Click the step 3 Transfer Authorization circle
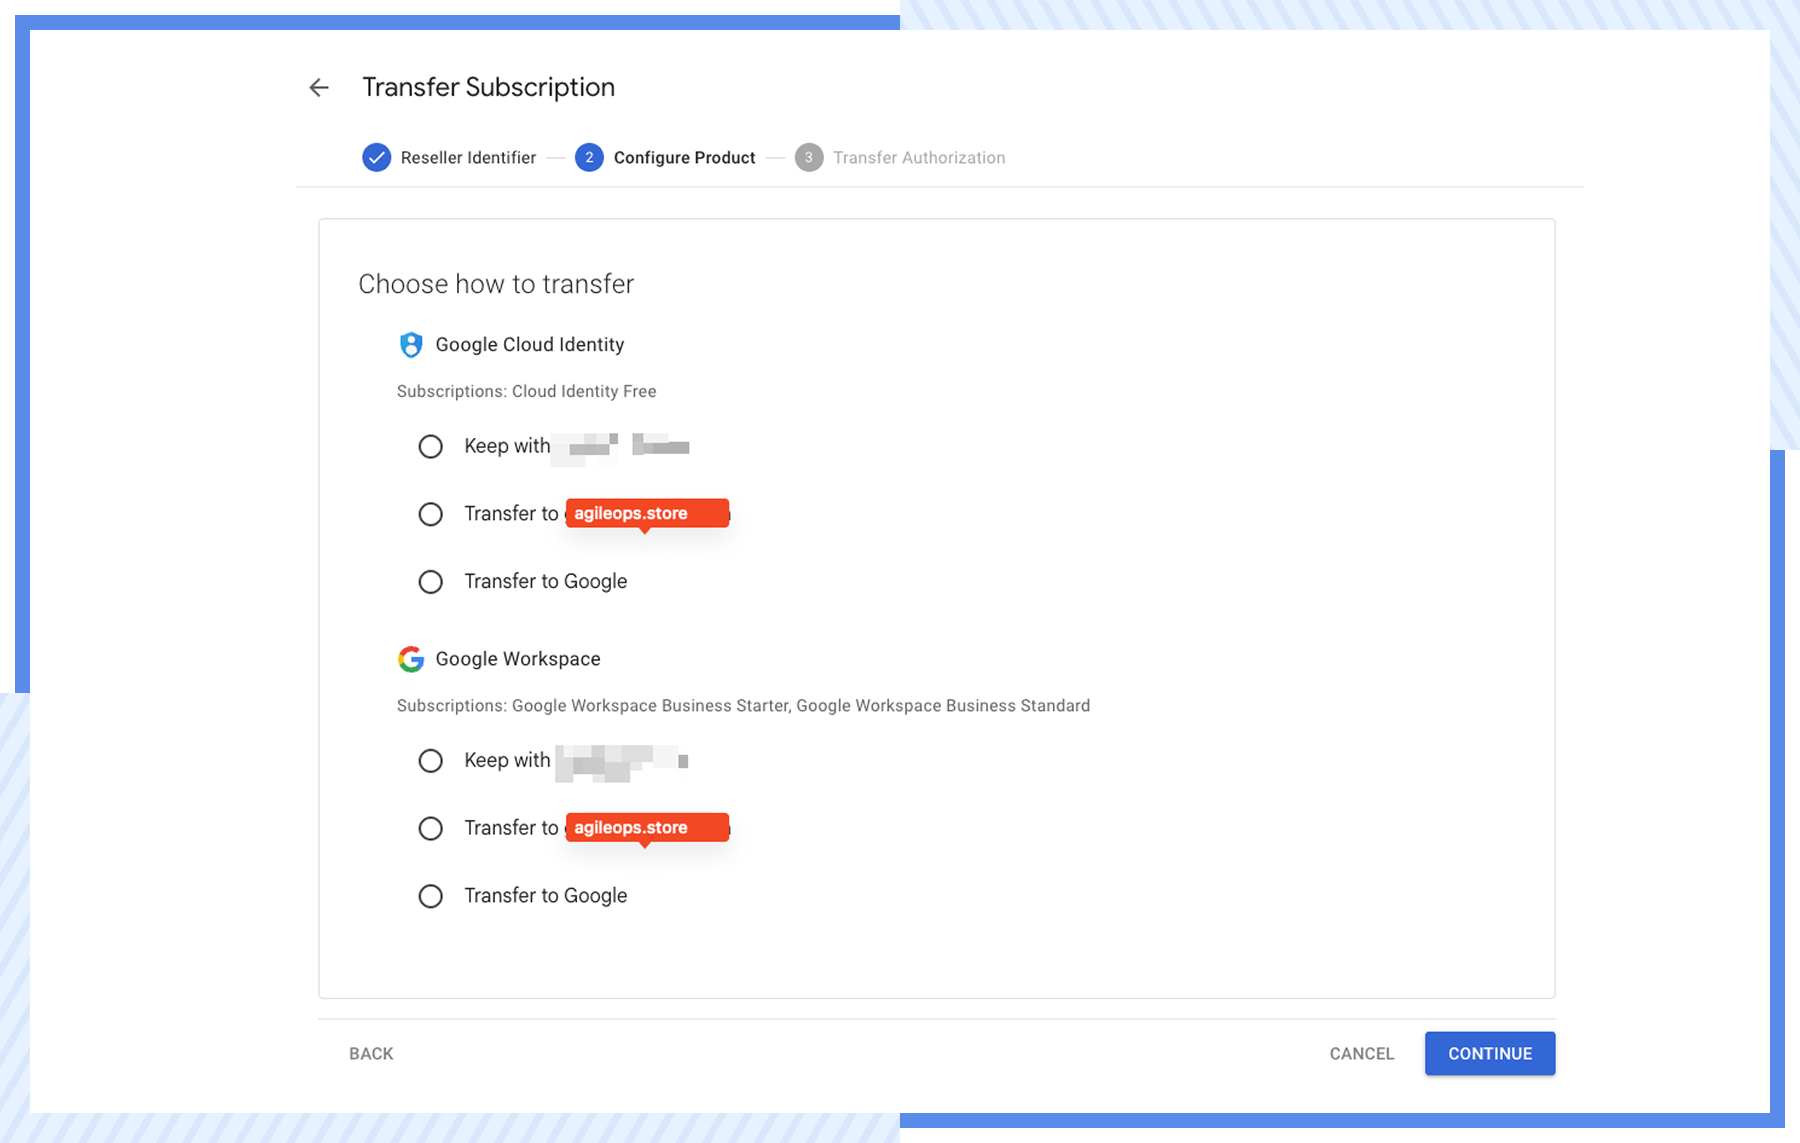Viewport: 1800px width, 1143px height. (x=808, y=158)
